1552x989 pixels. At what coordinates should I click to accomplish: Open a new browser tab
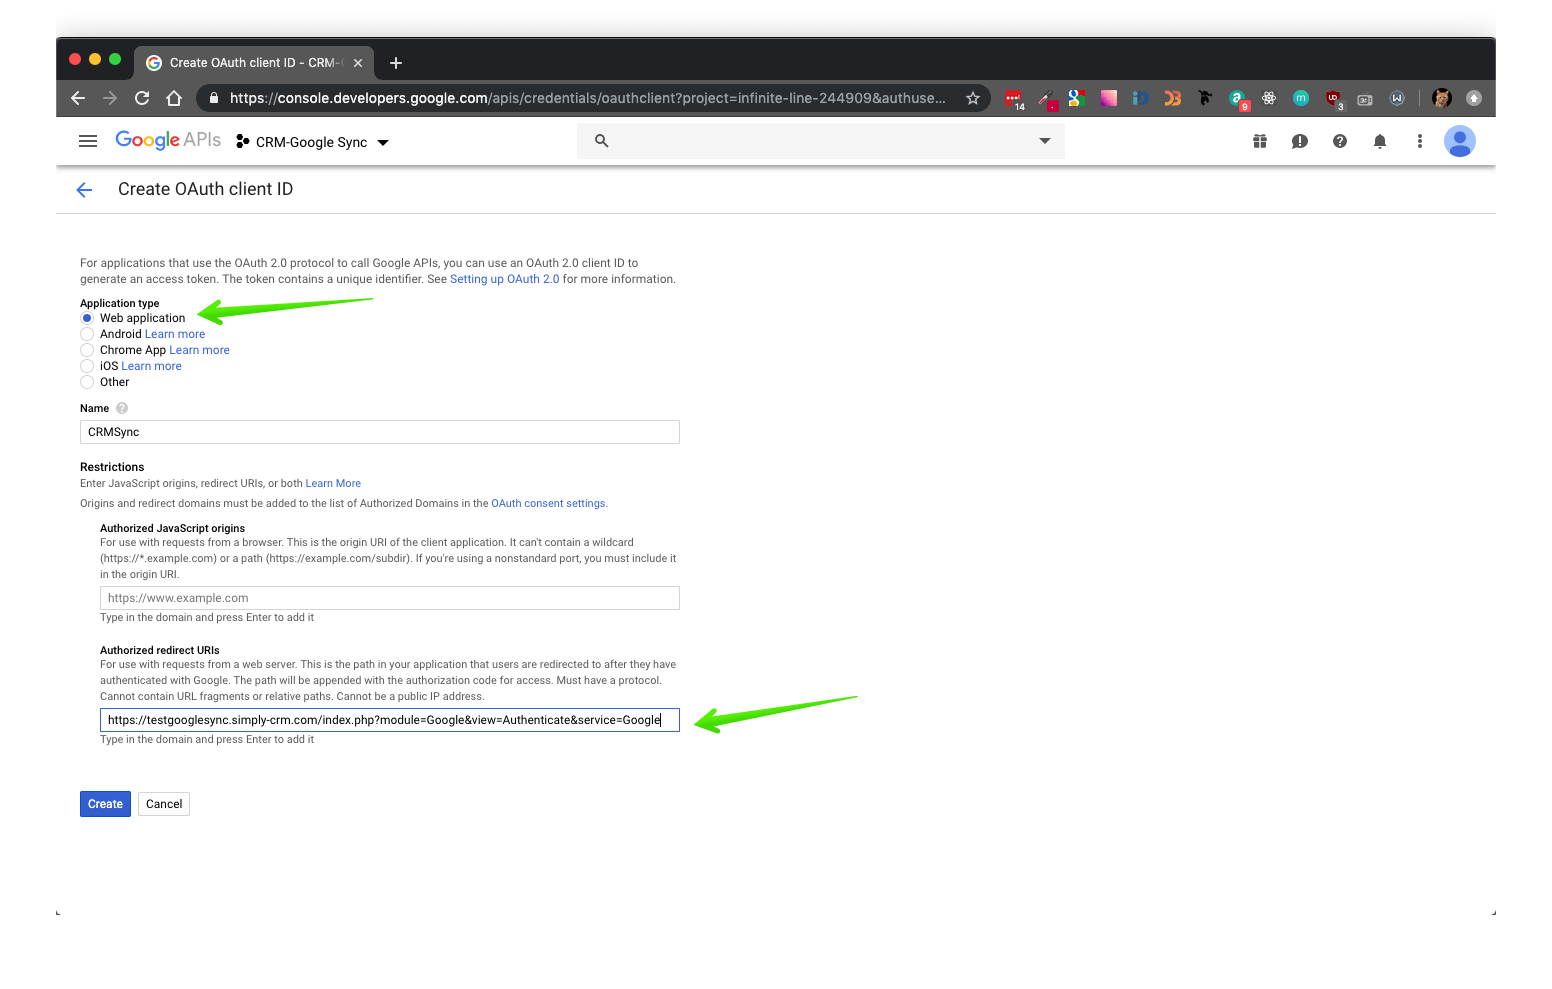396,63
